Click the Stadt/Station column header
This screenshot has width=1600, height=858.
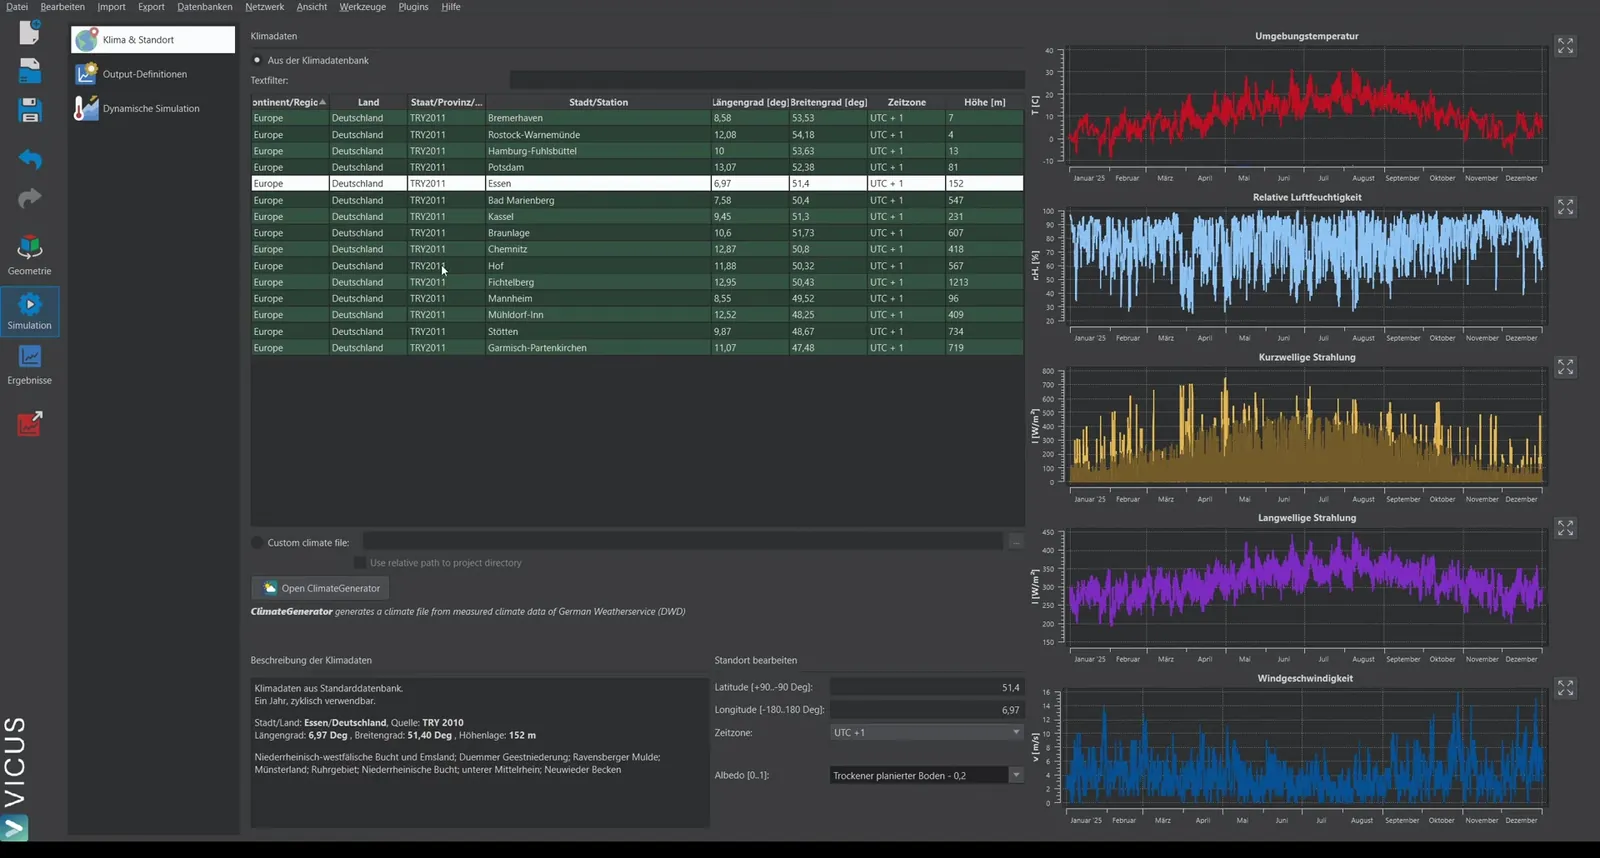598,102
